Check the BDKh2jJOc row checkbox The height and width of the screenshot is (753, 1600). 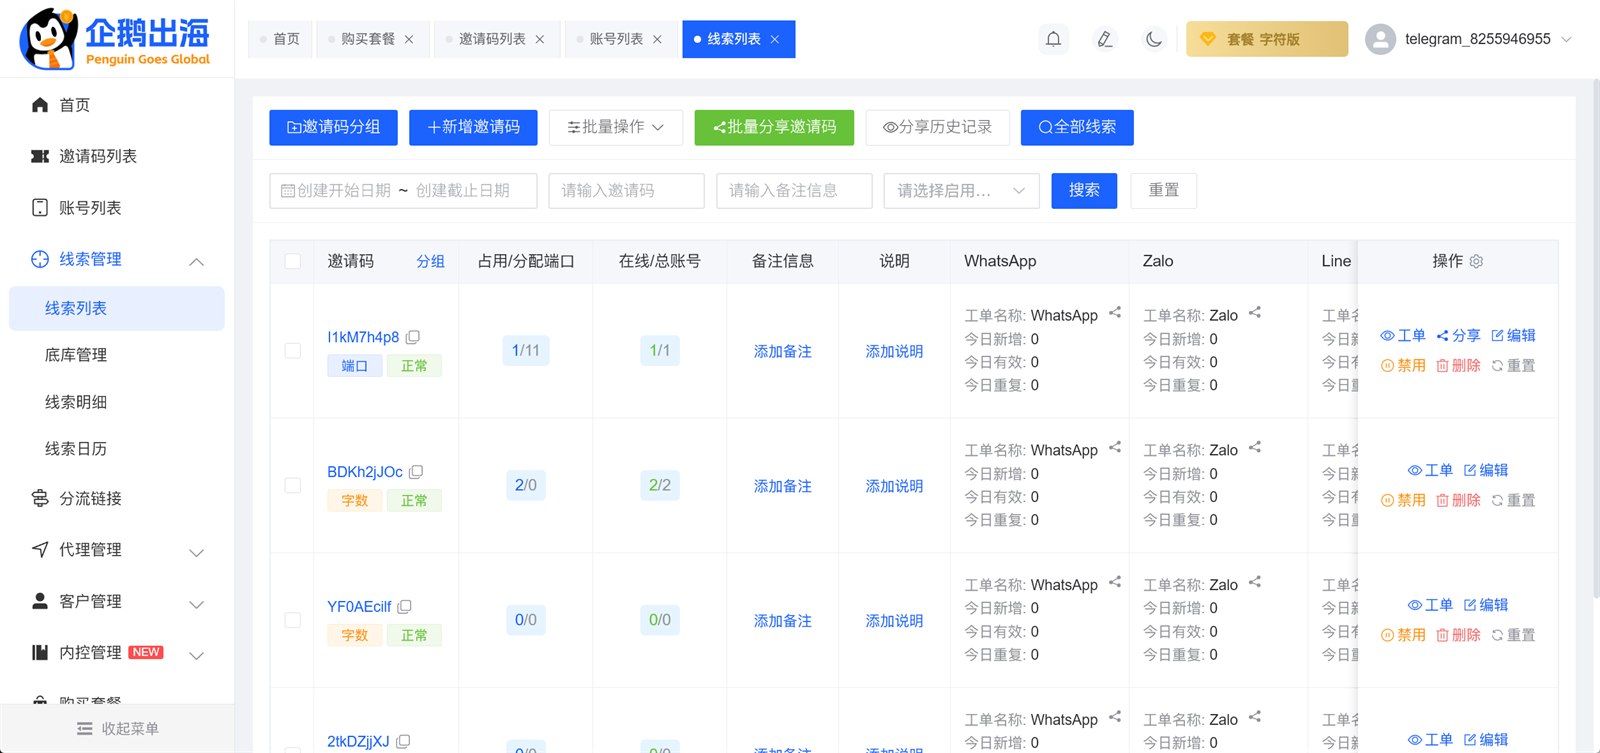(x=292, y=485)
